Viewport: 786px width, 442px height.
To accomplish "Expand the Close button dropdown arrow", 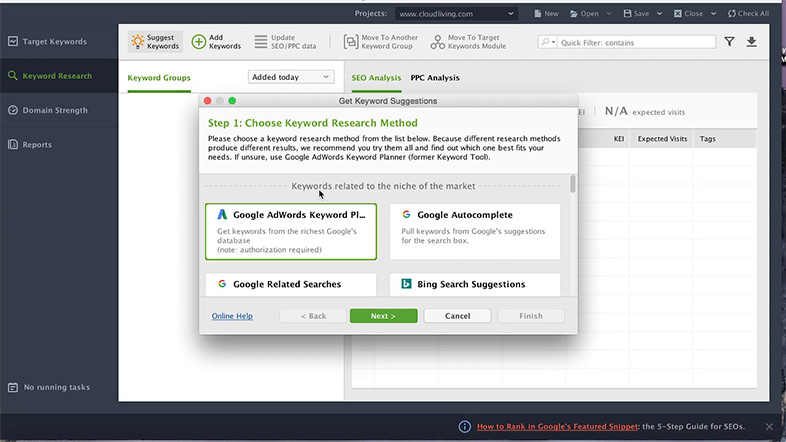I will coord(713,14).
